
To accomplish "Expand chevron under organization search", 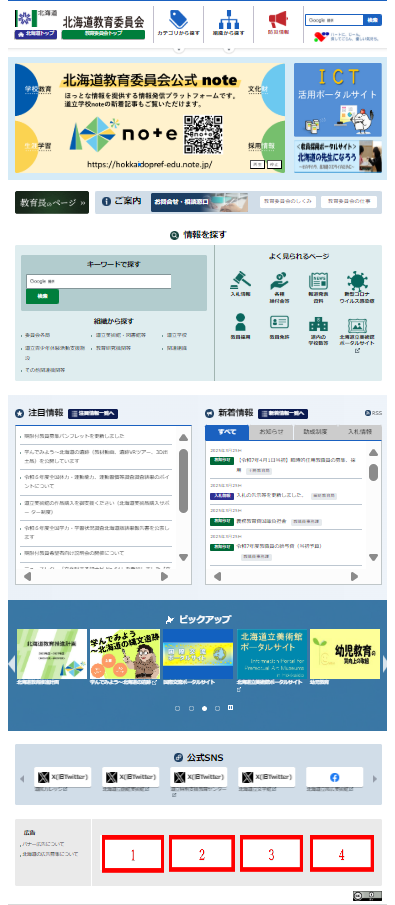I will pyautogui.click(x=229, y=50).
